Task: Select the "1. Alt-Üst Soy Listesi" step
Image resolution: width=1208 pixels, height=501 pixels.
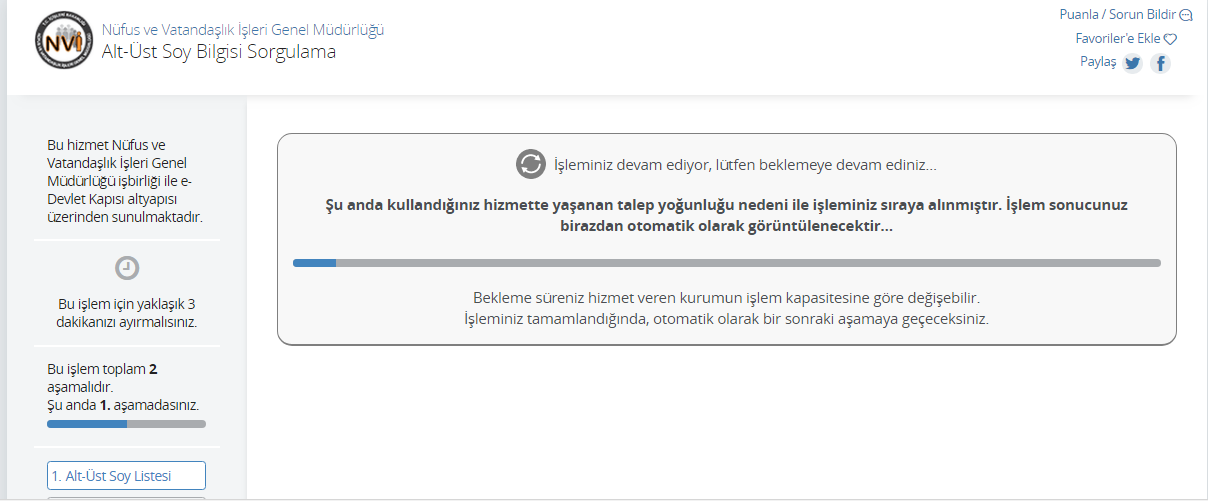Action: pos(126,476)
